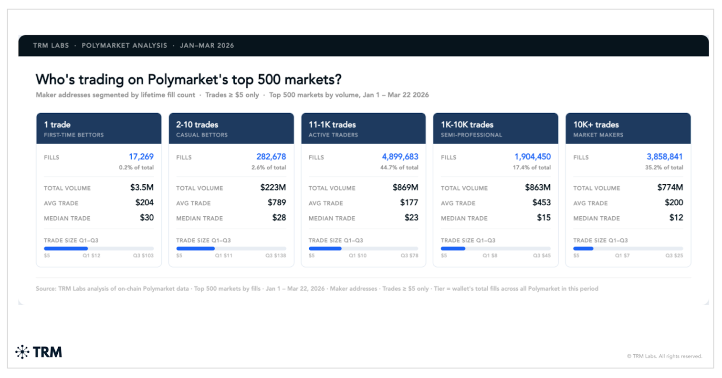Click the 3,858,841 fills number

(x=664, y=157)
